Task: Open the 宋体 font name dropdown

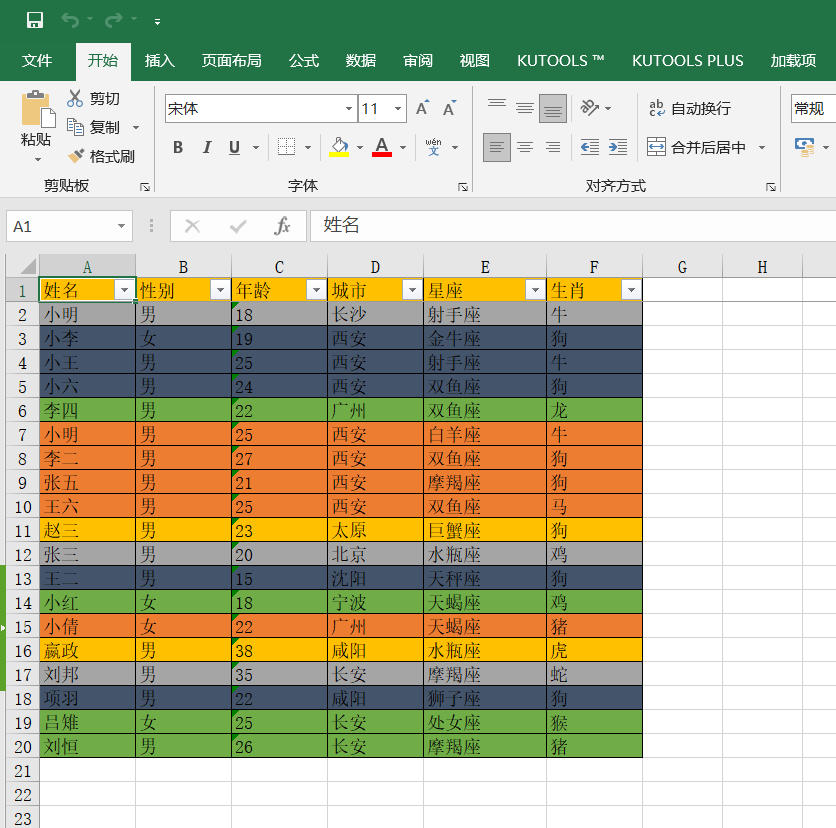Action: coord(349,108)
